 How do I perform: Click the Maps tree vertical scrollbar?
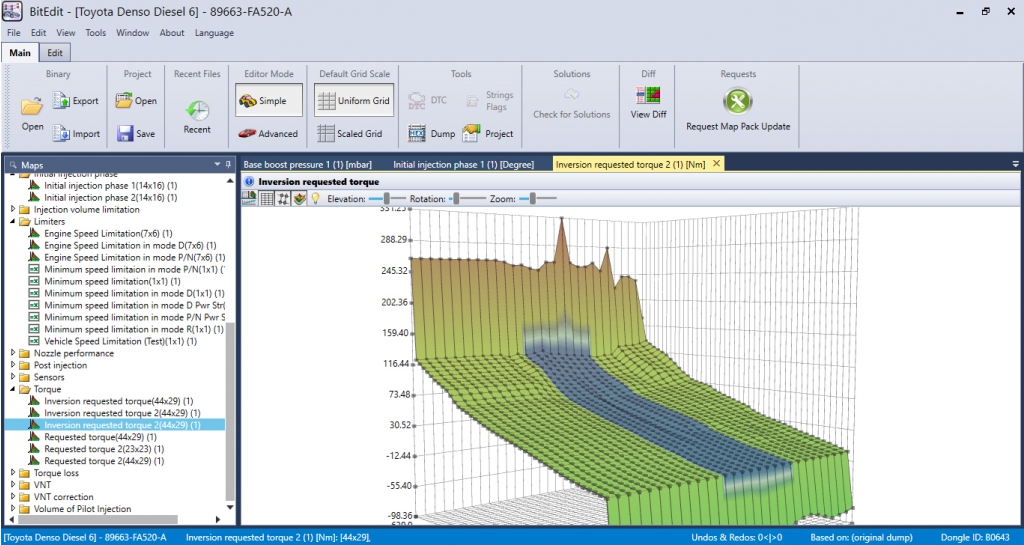pyautogui.click(x=229, y=412)
